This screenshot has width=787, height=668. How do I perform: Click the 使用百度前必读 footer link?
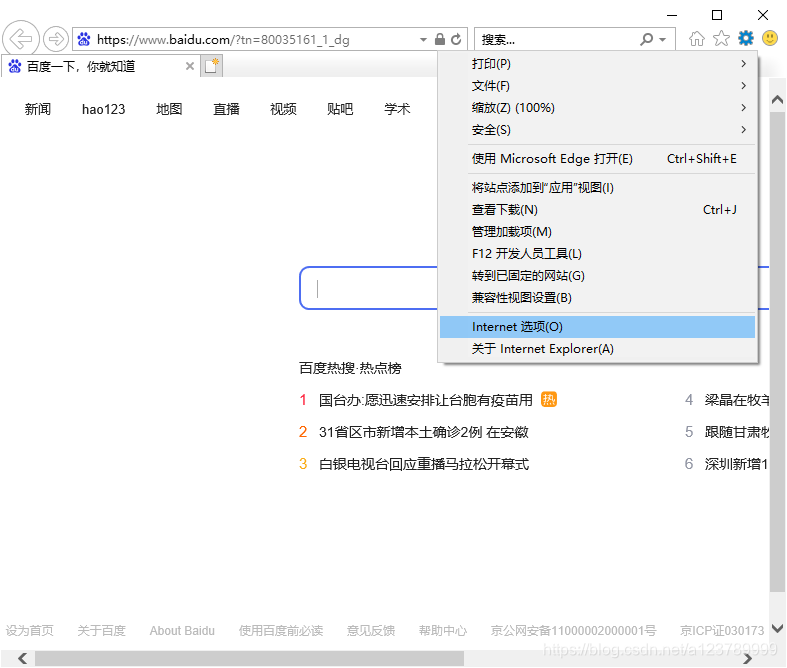(x=281, y=630)
